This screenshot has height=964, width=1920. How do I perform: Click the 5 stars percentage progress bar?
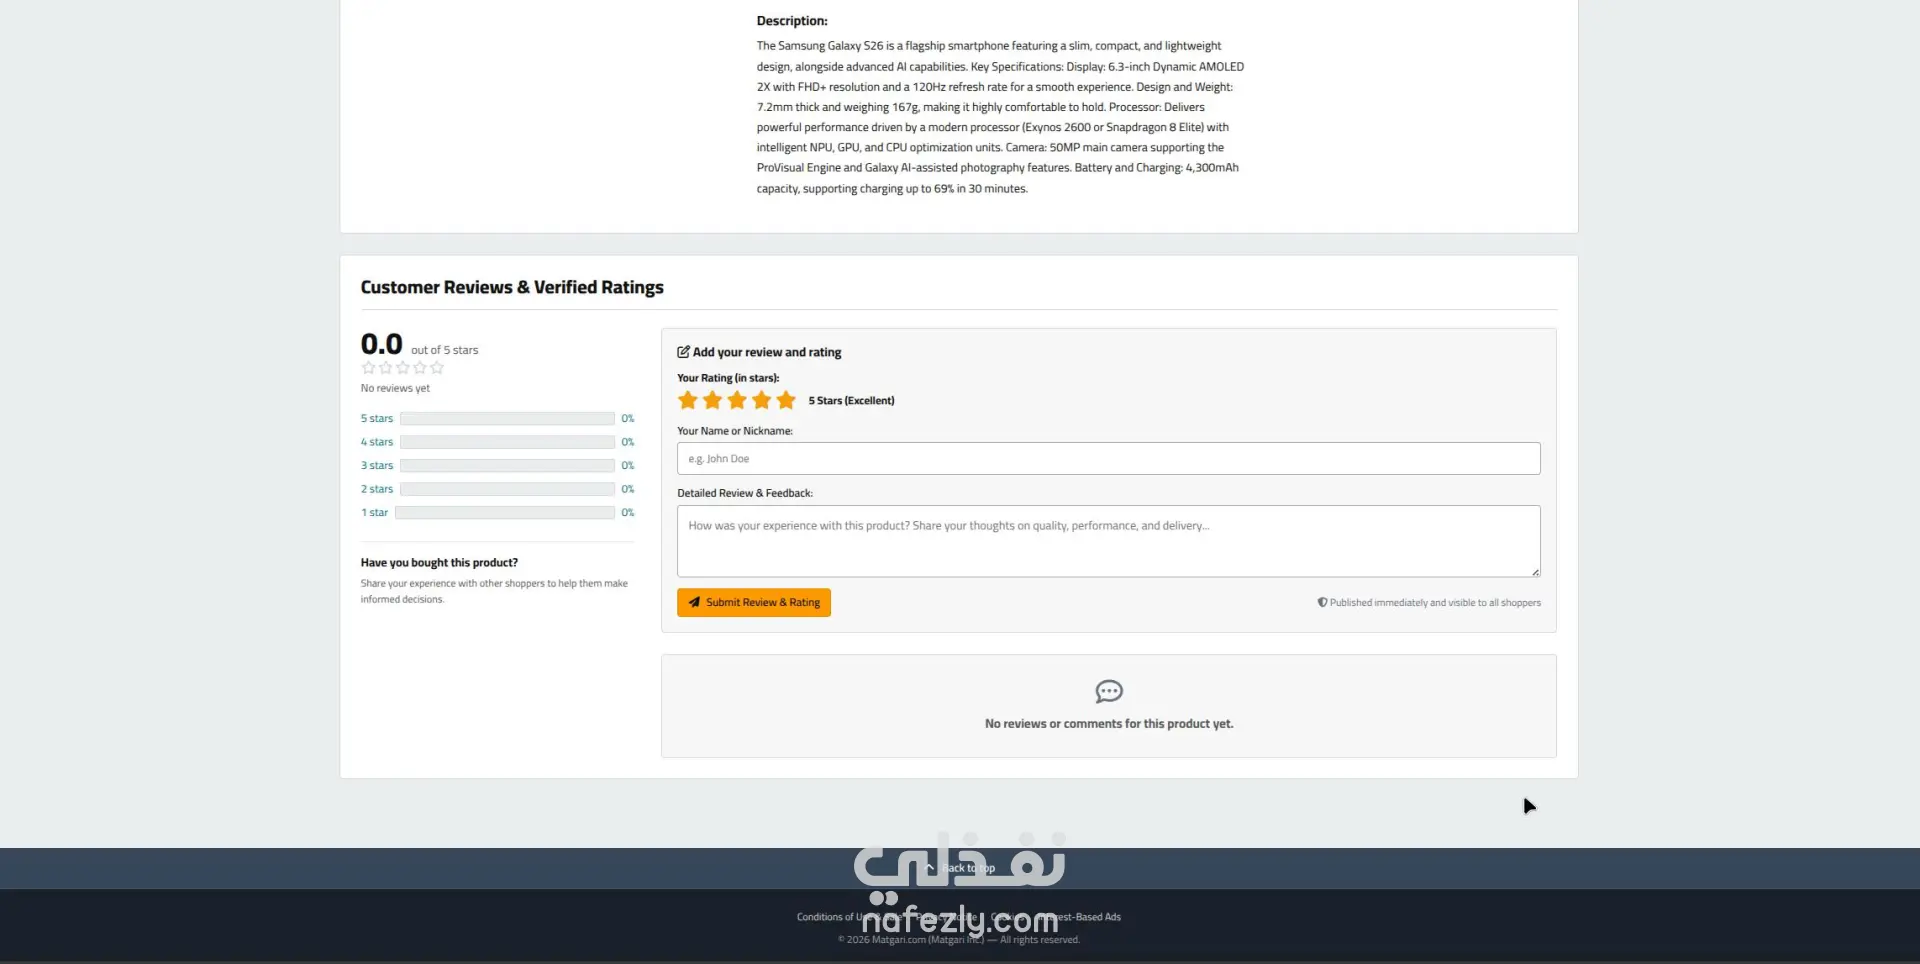pyautogui.click(x=507, y=418)
